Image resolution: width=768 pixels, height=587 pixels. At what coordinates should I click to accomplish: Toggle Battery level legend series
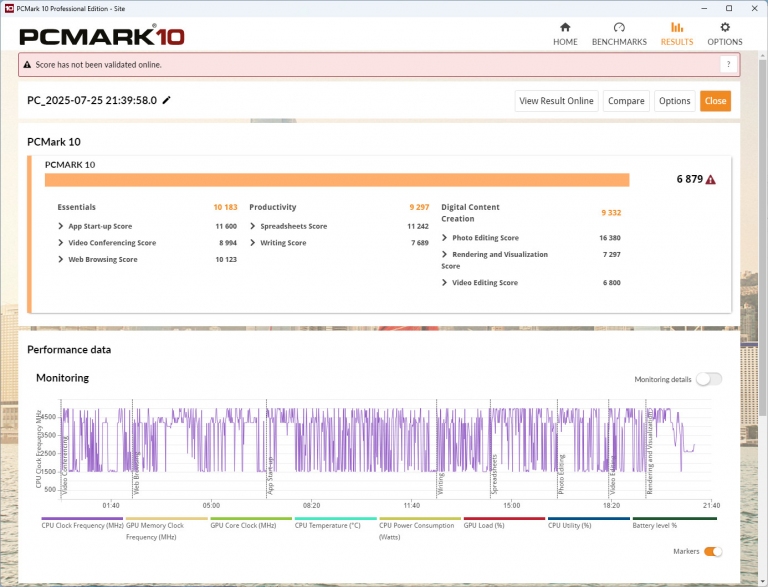click(674, 524)
